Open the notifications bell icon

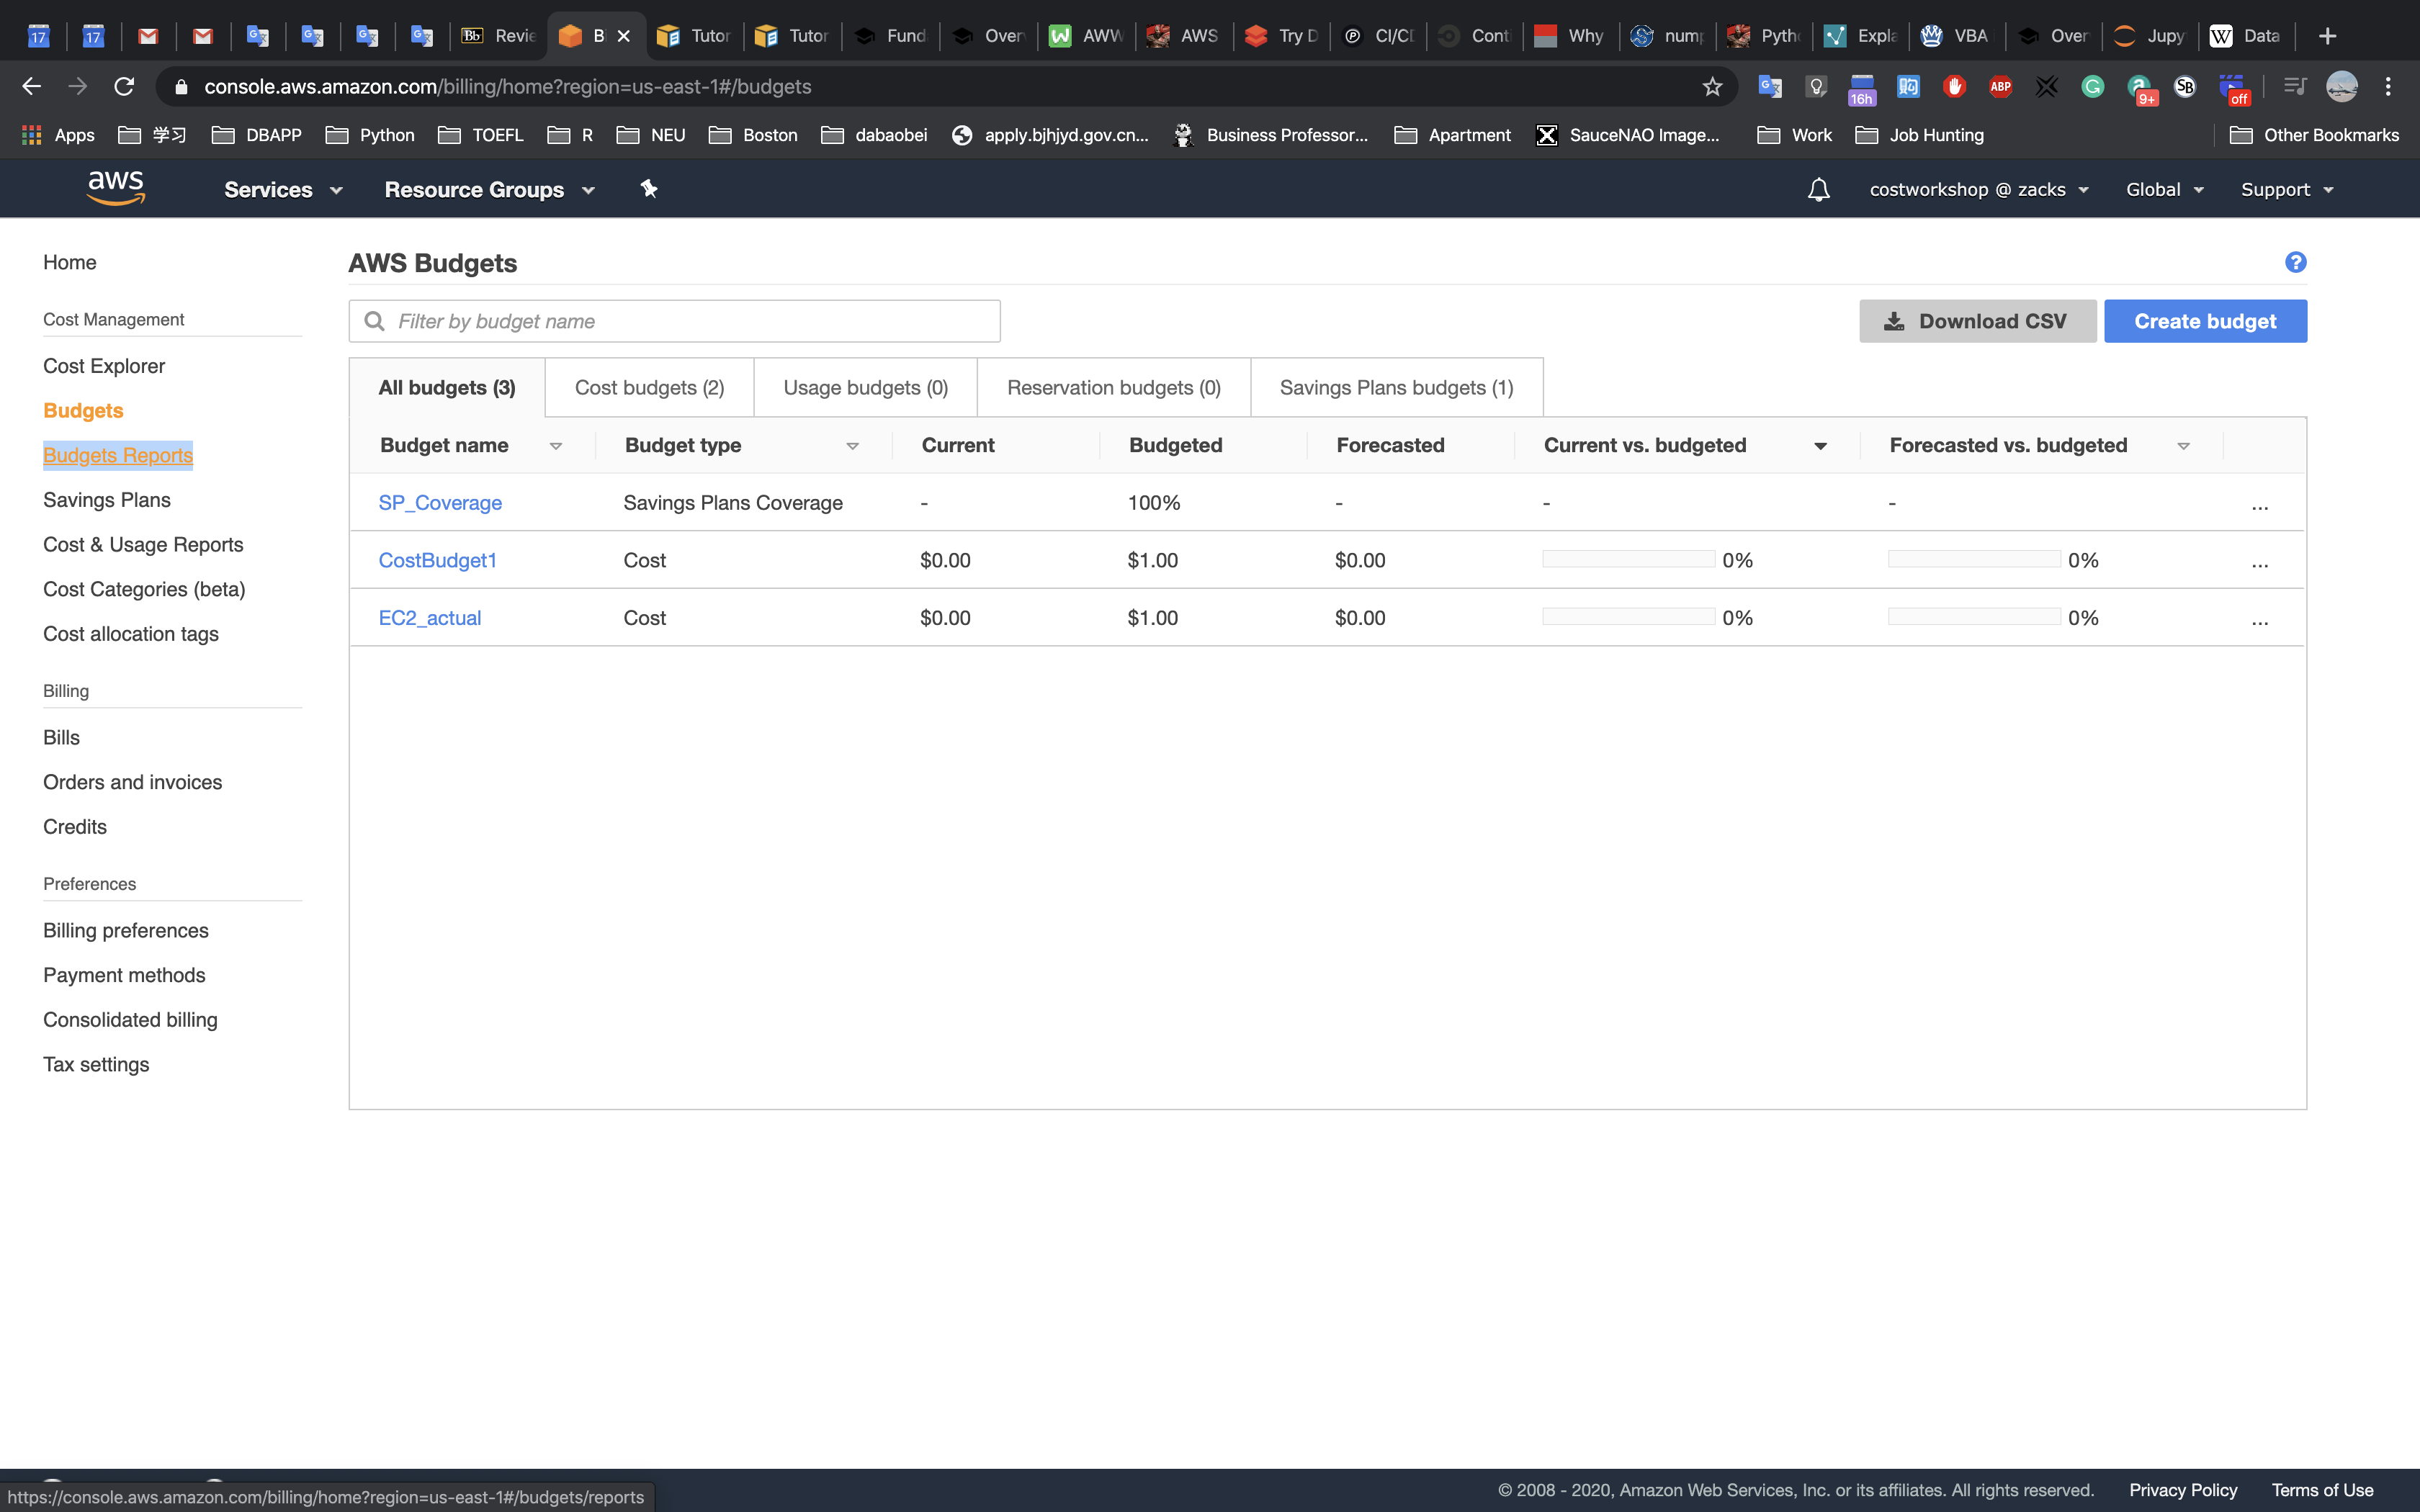click(x=1818, y=190)
